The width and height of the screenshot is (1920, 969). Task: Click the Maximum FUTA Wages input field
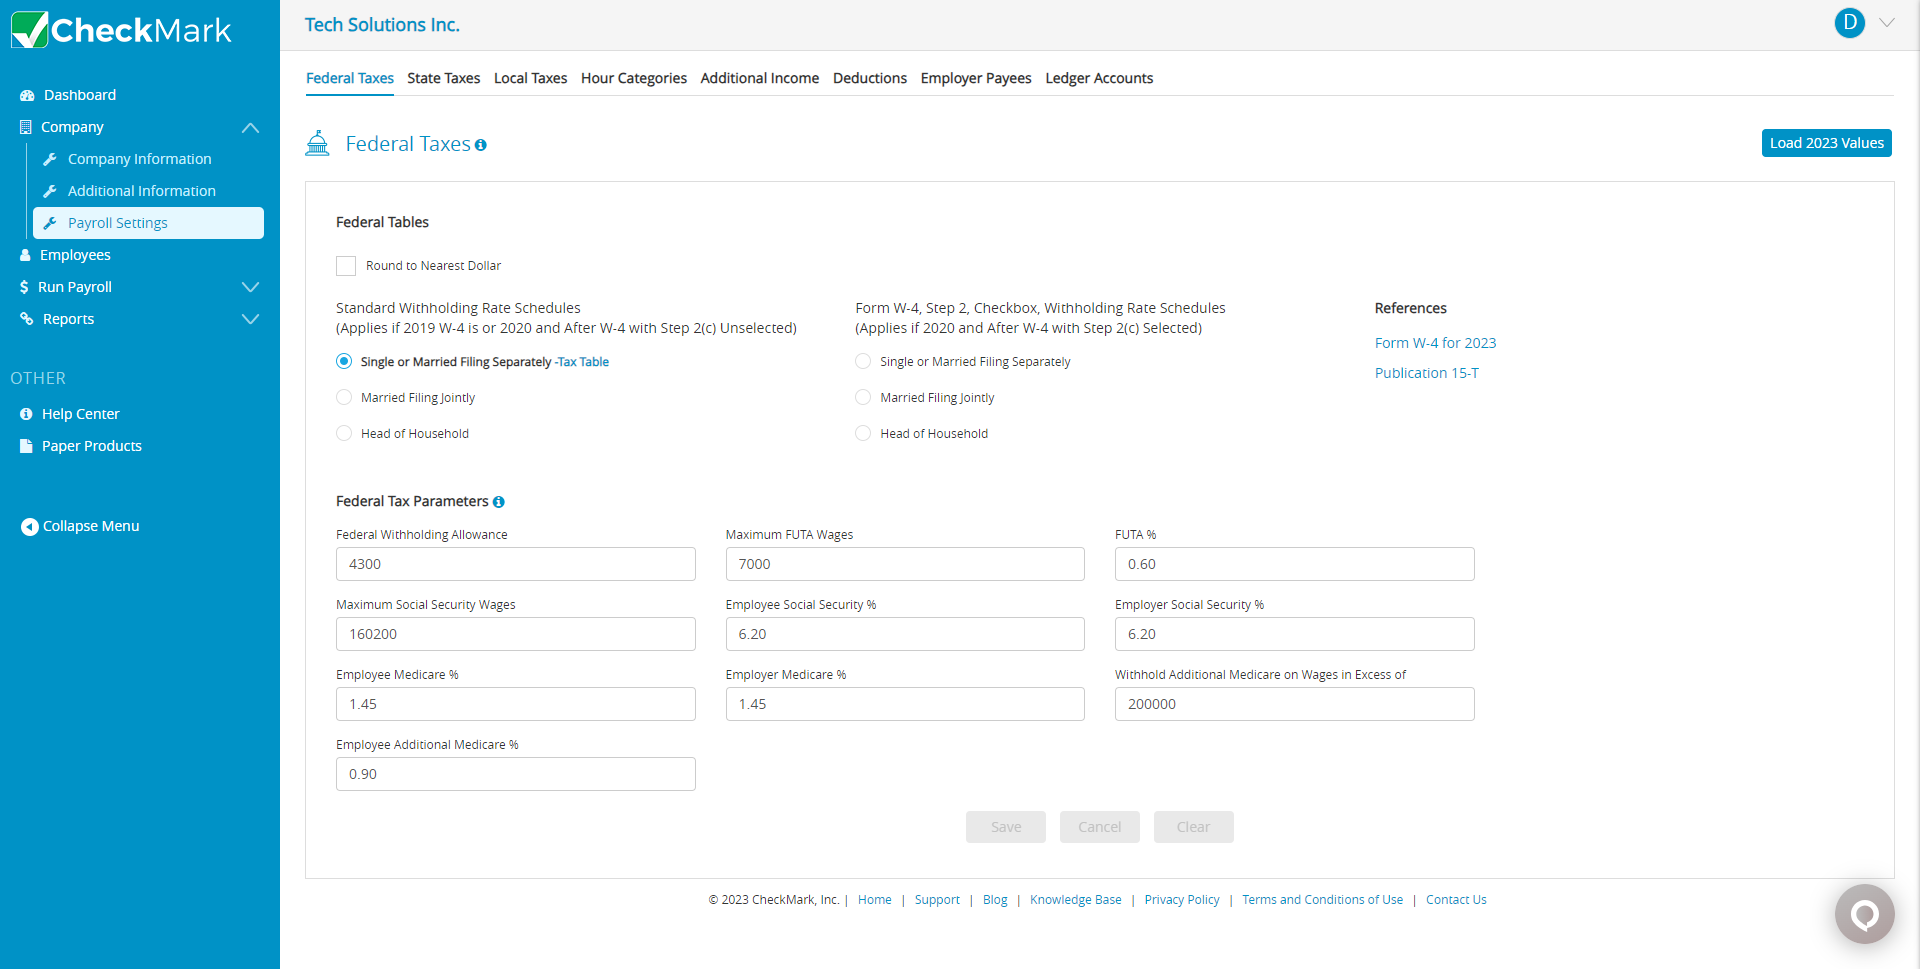pos(904,564)
